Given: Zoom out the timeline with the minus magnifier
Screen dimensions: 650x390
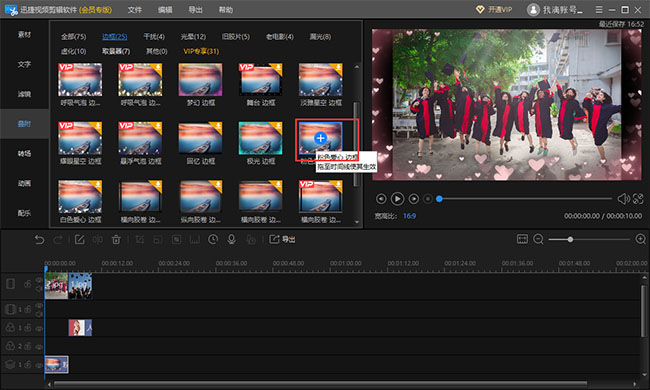Looking at the screenshot, I should coord(538,239).
